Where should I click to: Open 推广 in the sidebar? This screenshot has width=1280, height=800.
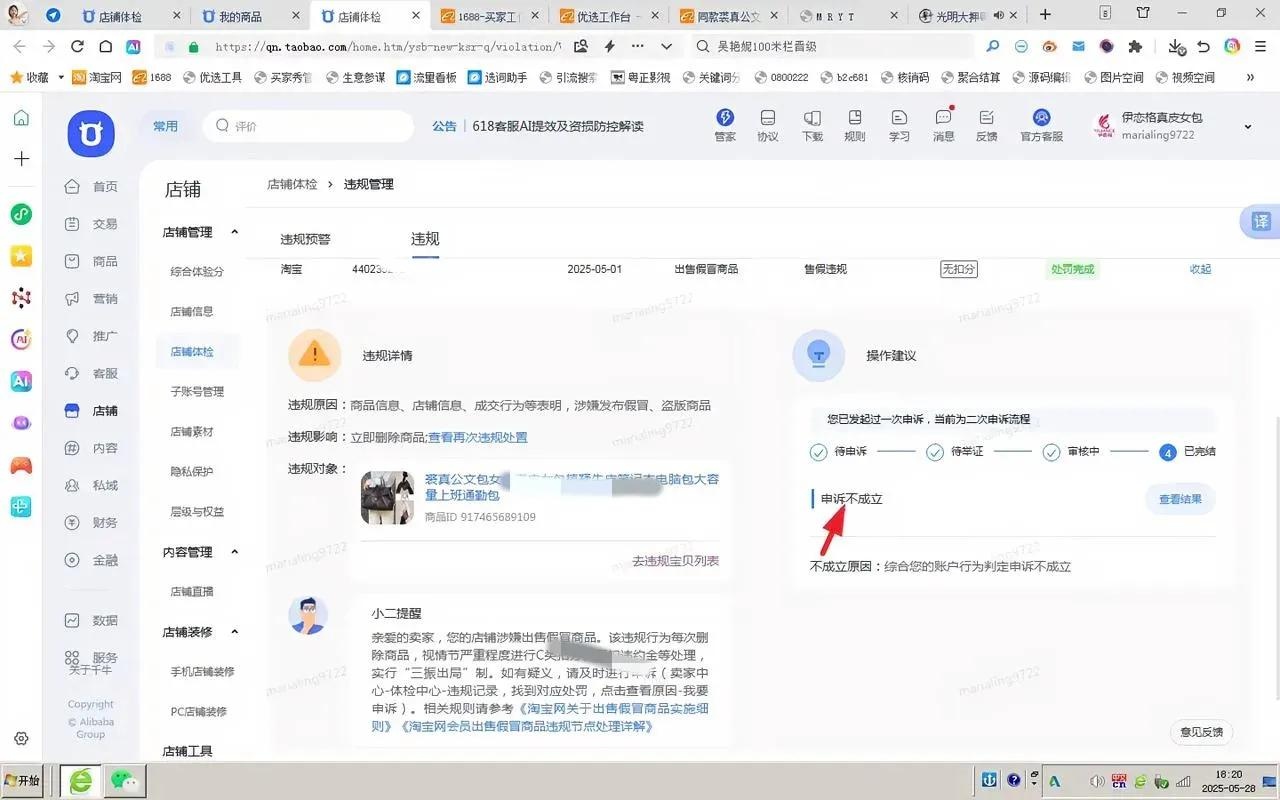pyautogui.click(x=91, y=336)
